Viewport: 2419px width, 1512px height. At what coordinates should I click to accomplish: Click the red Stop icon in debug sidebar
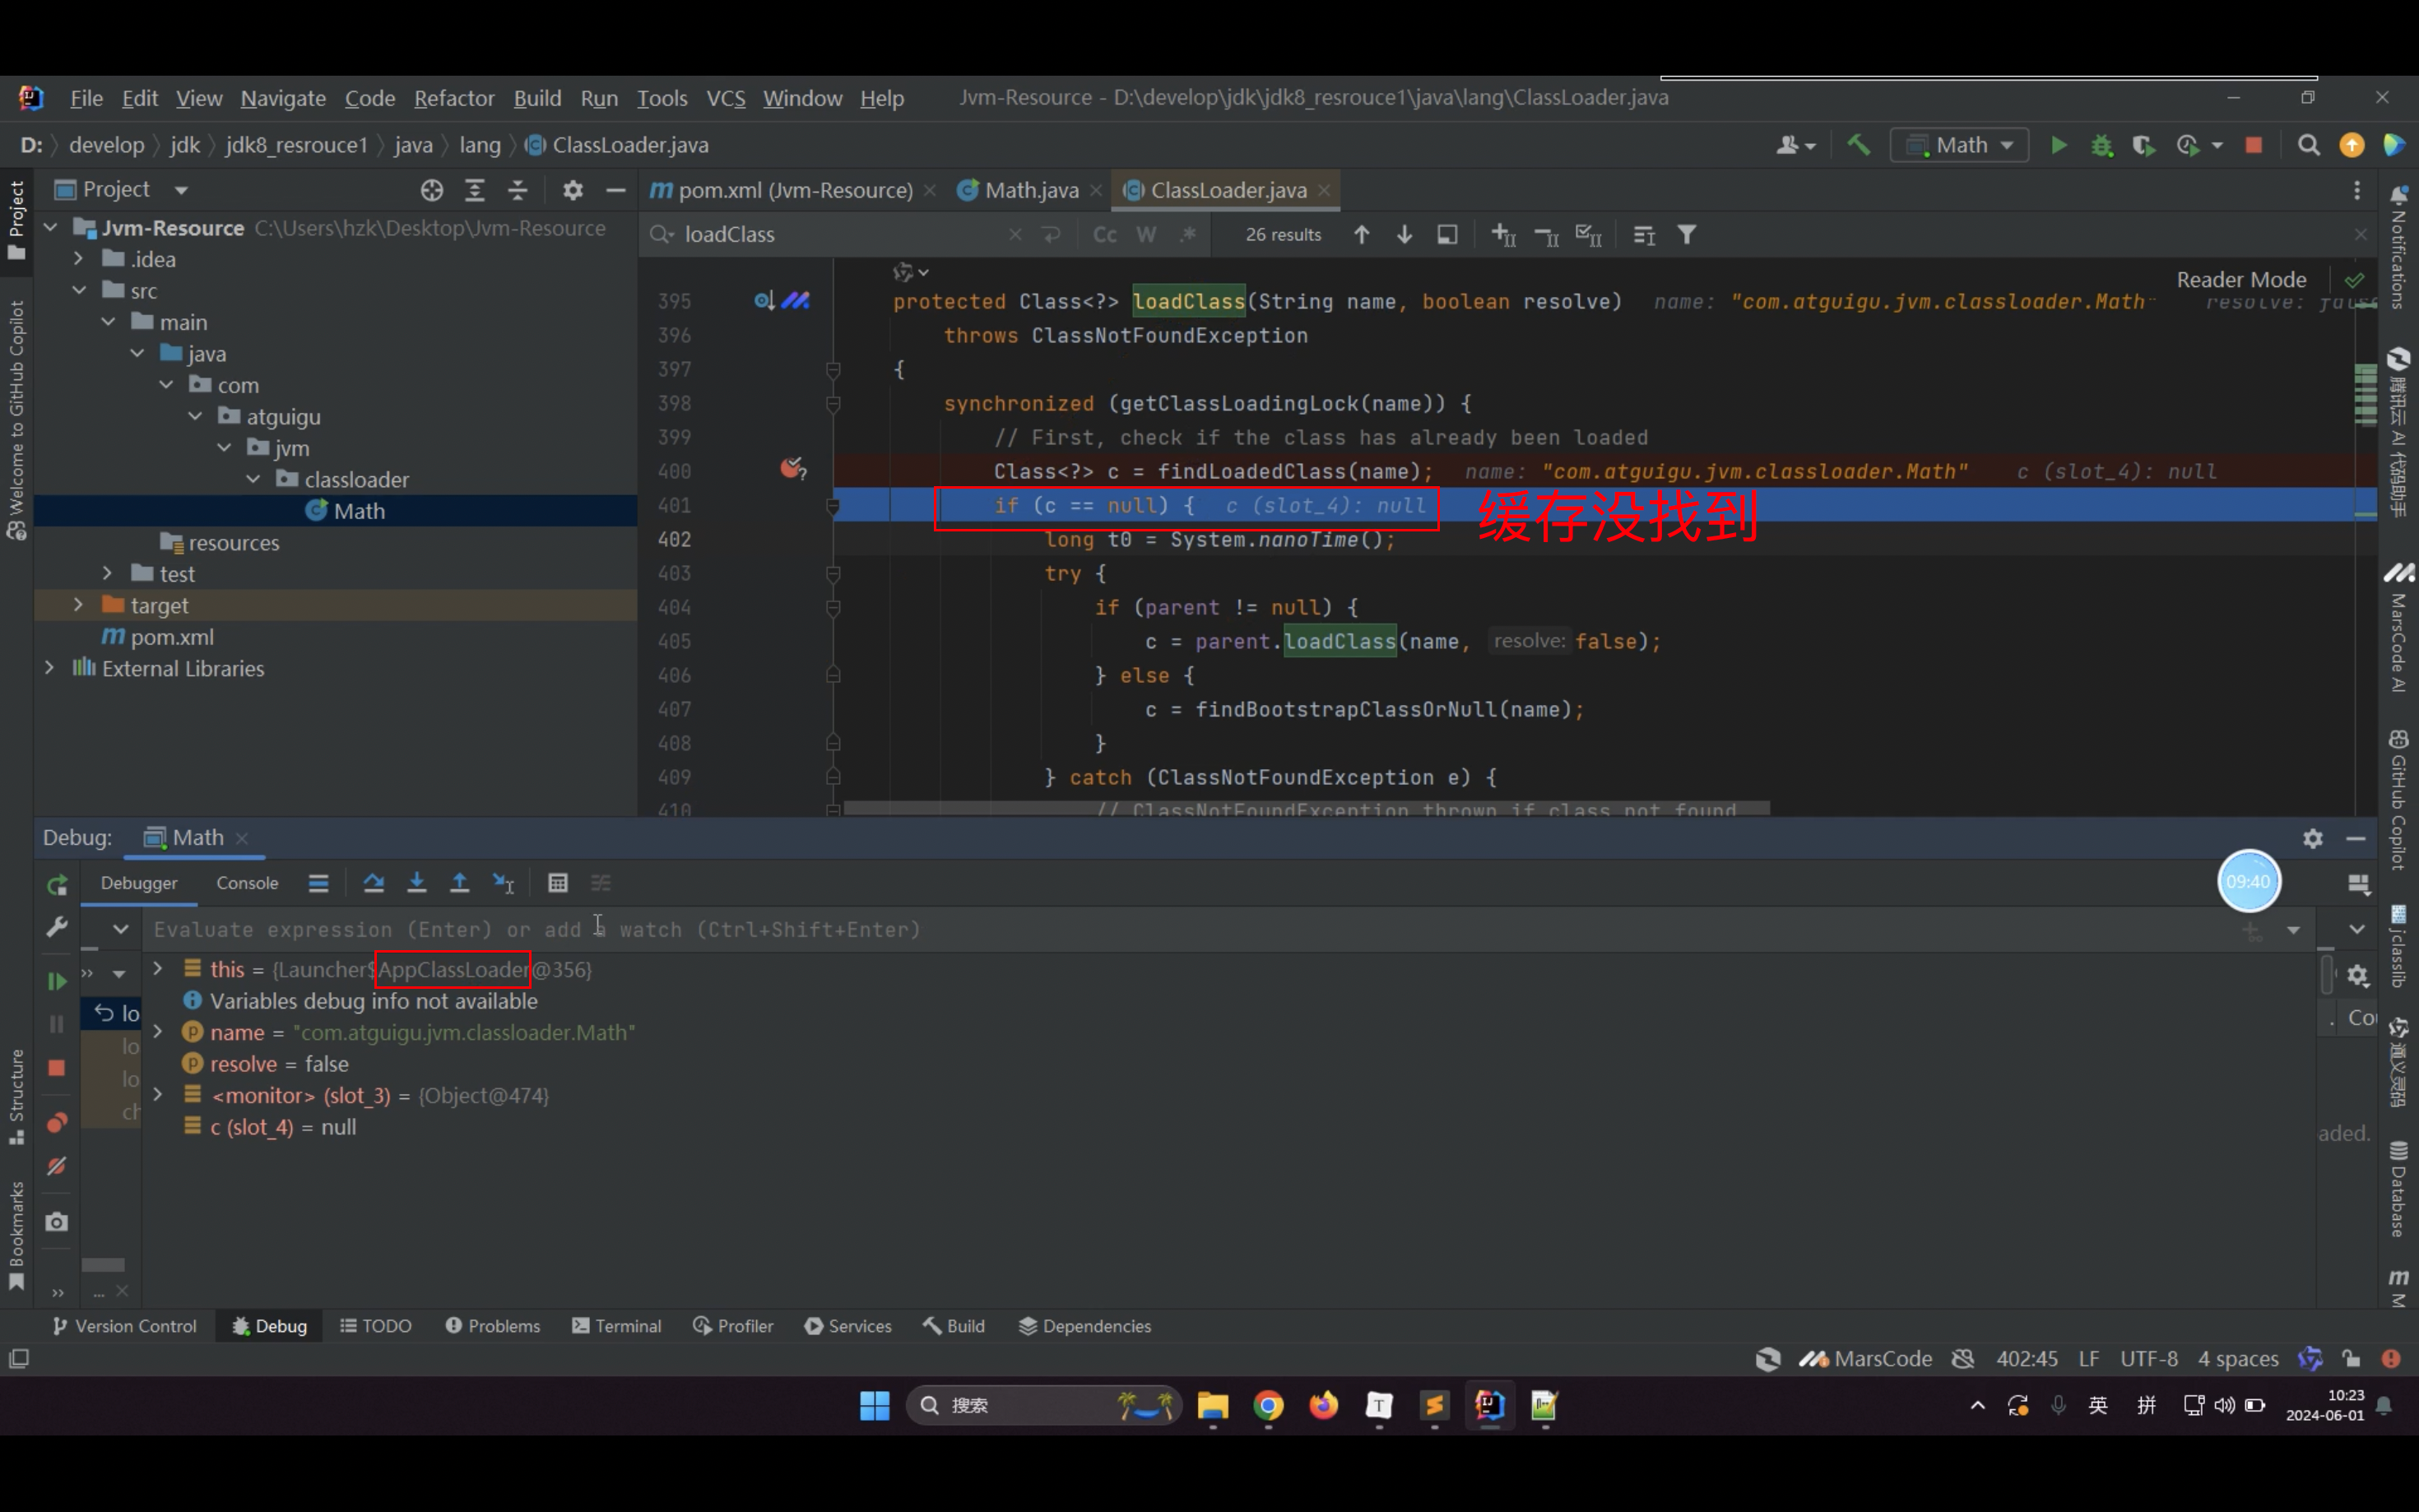[57, 1067]
